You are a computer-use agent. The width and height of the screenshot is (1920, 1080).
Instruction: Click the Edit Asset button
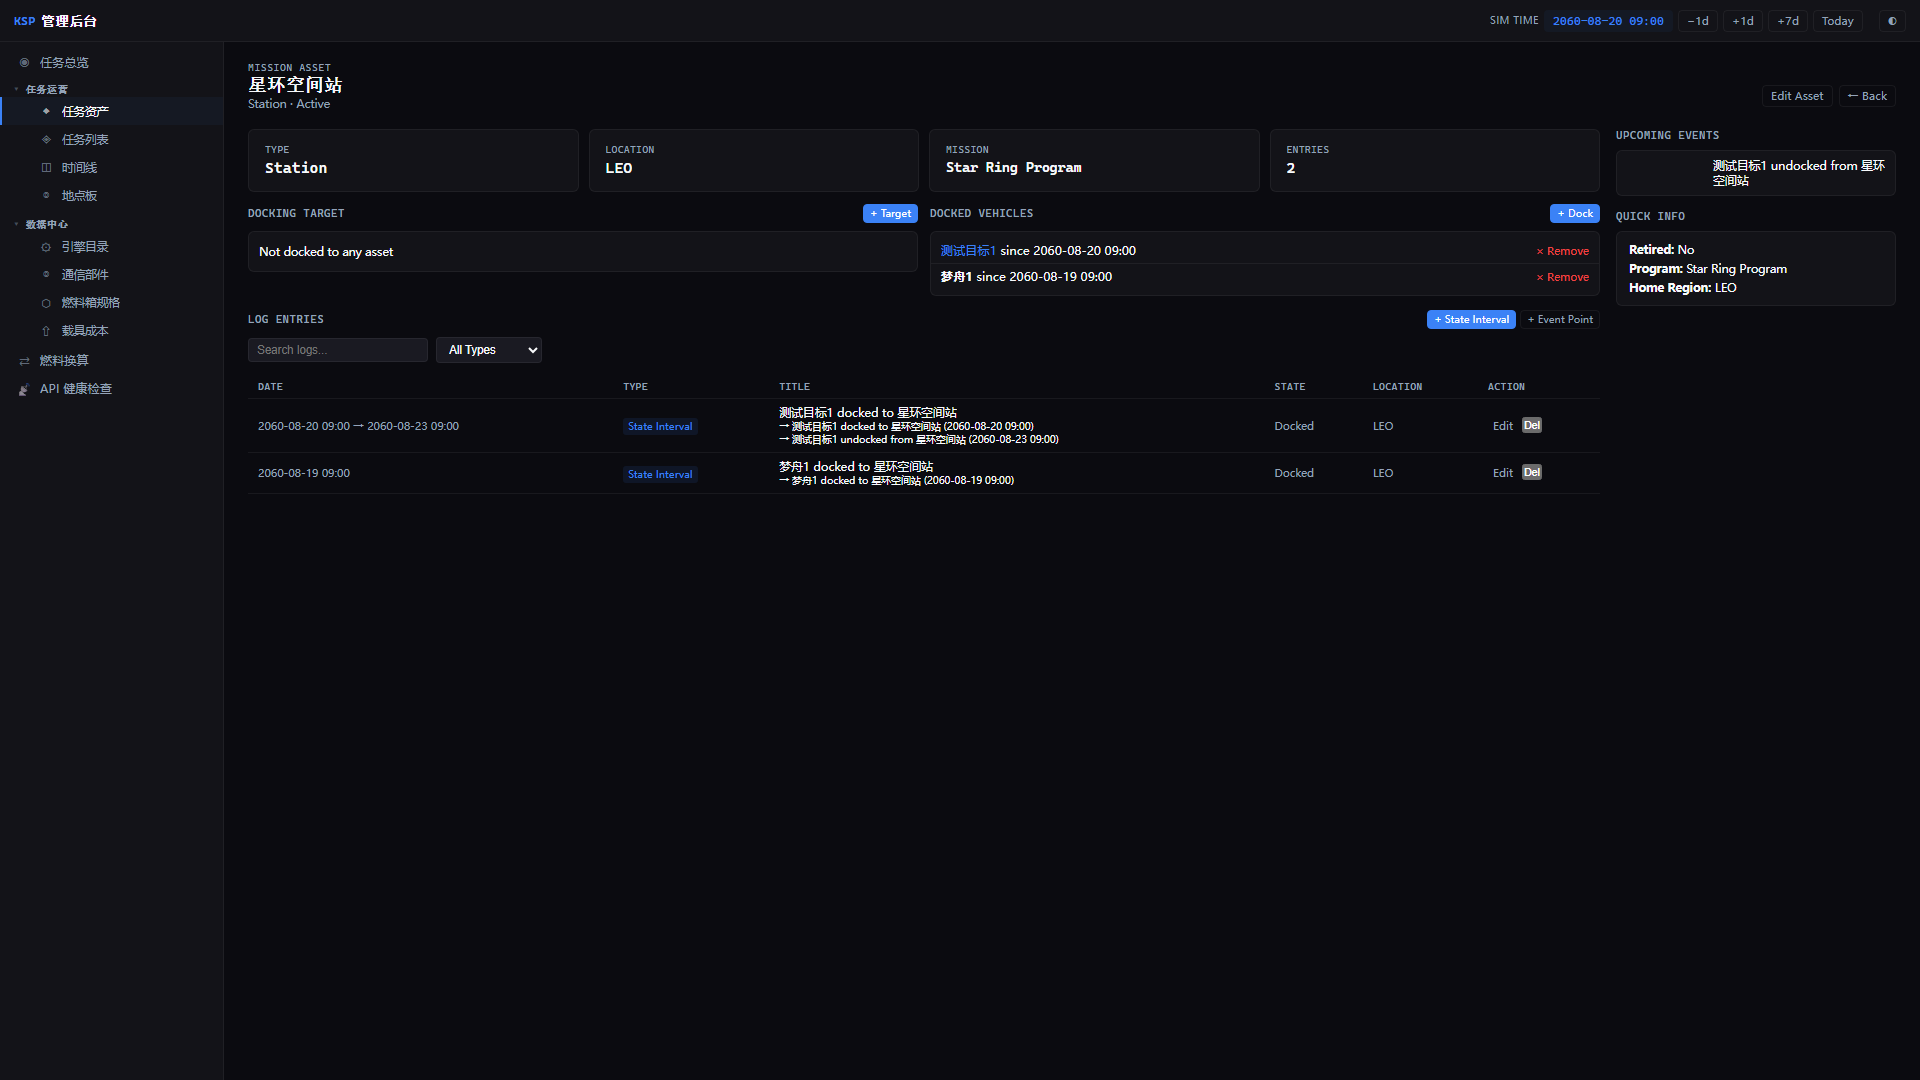click(1797, 96)
